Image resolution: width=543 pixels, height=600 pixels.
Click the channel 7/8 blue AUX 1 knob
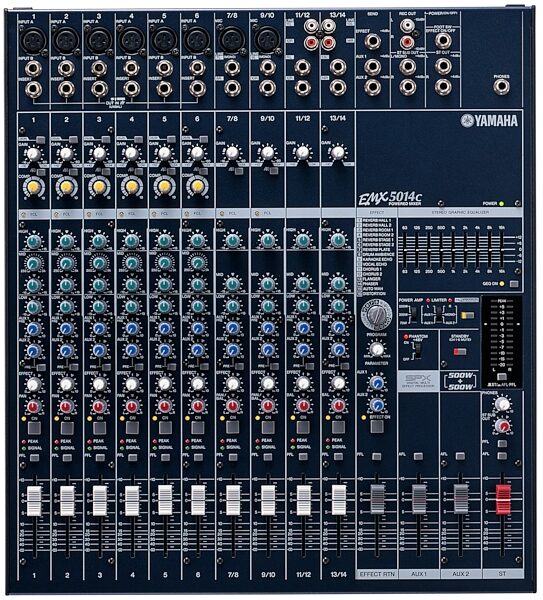[x=232, y=328]
